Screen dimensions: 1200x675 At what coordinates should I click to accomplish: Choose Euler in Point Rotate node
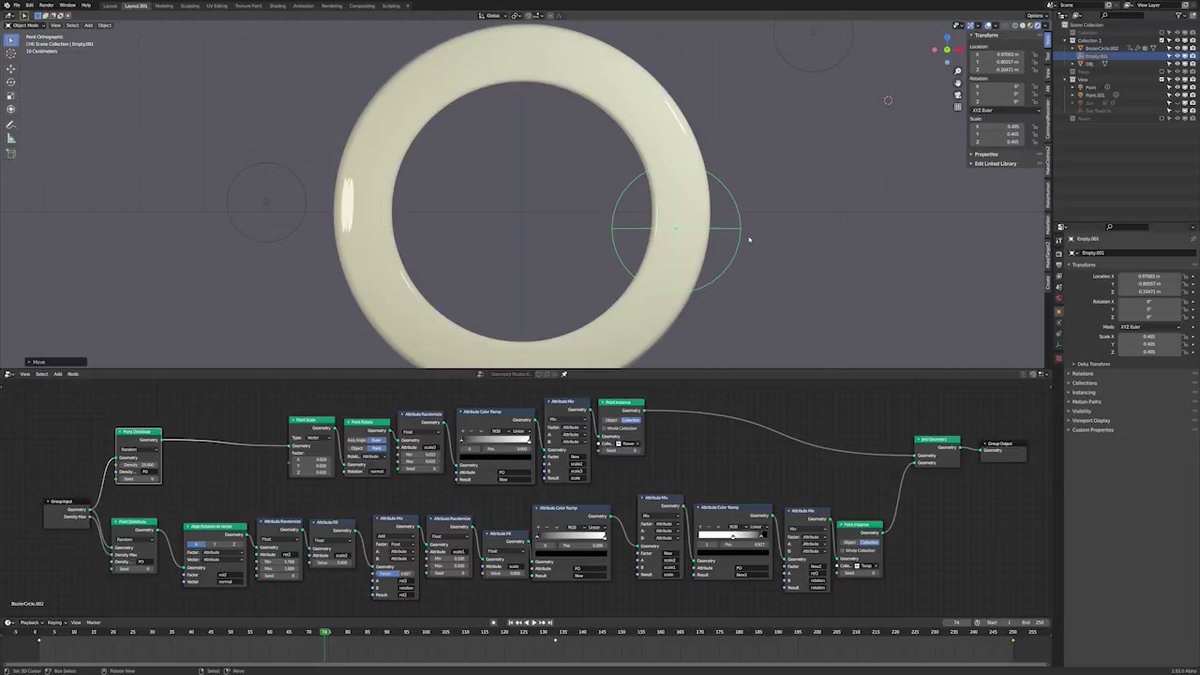pos(377,440)
